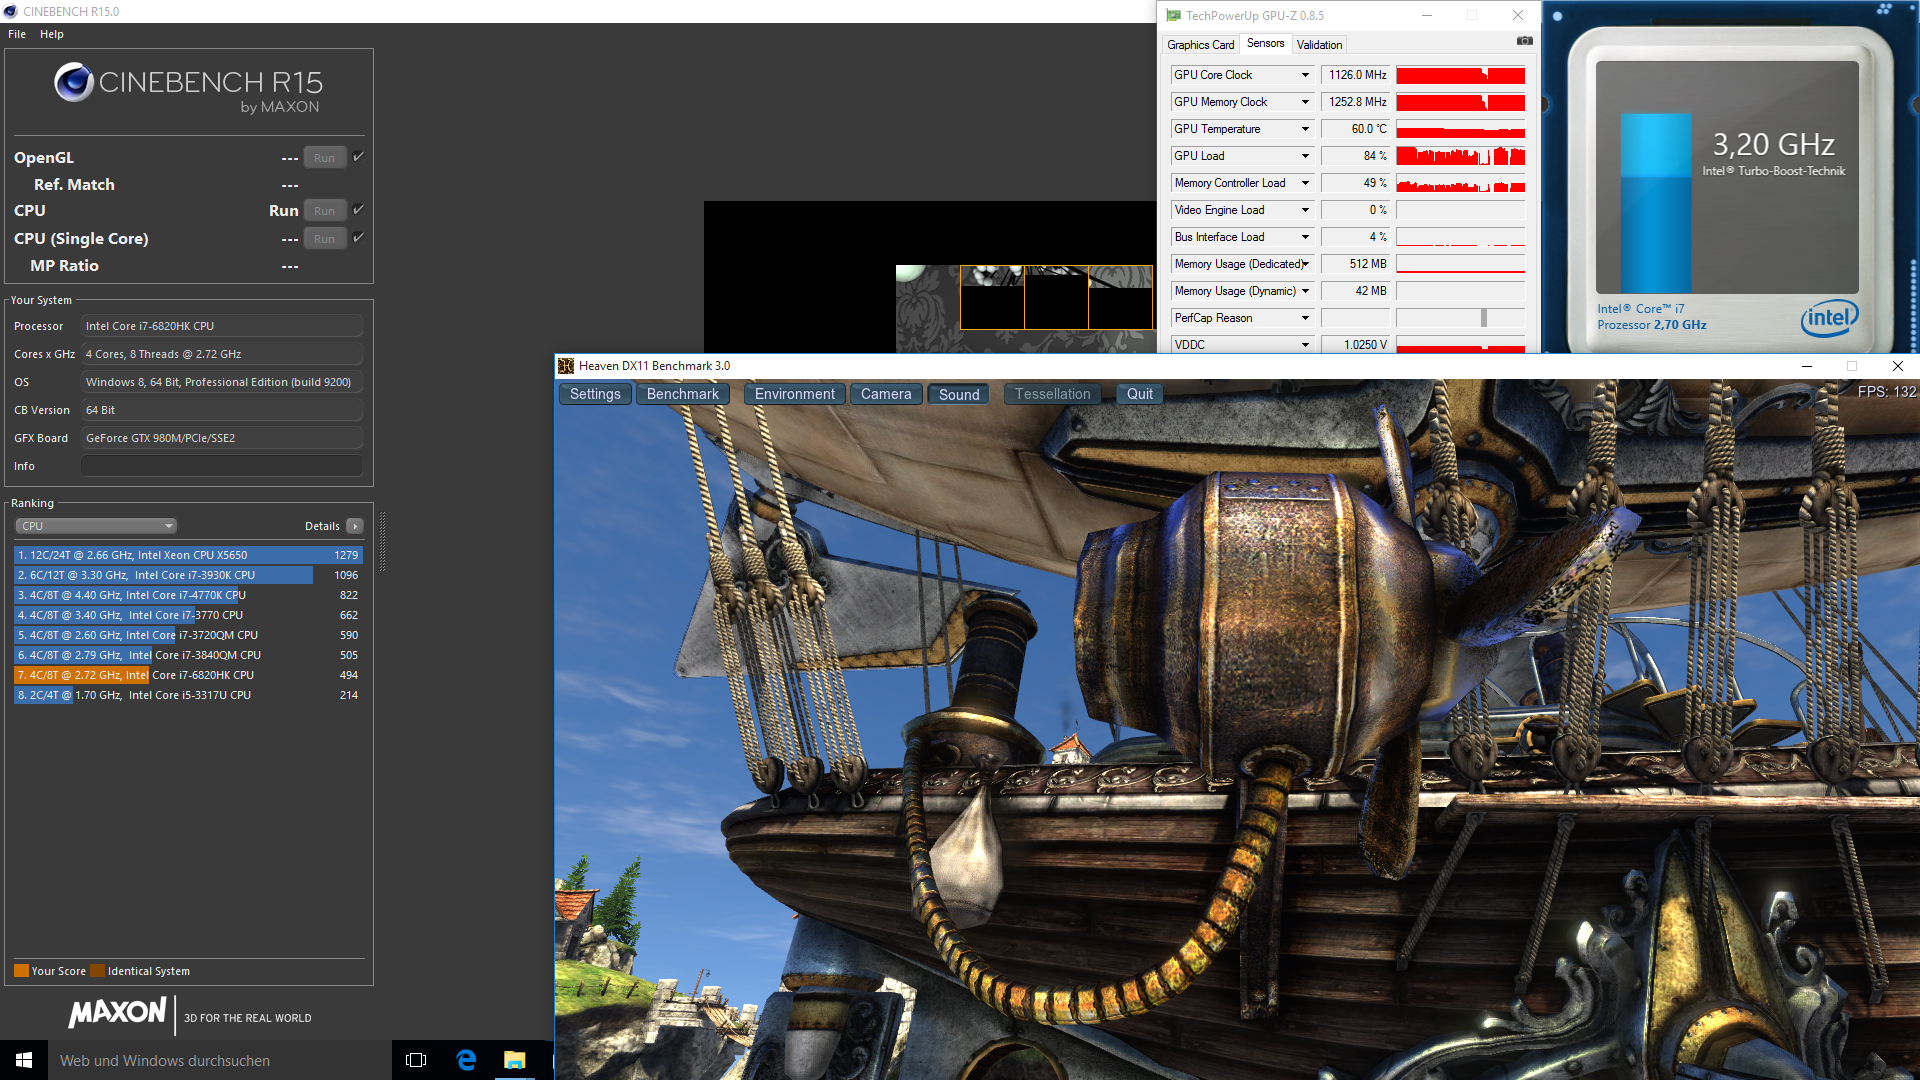Toggle the Tessellation option in Heaven
The image size is (1920, 1080).
[x=1052, y=394]
